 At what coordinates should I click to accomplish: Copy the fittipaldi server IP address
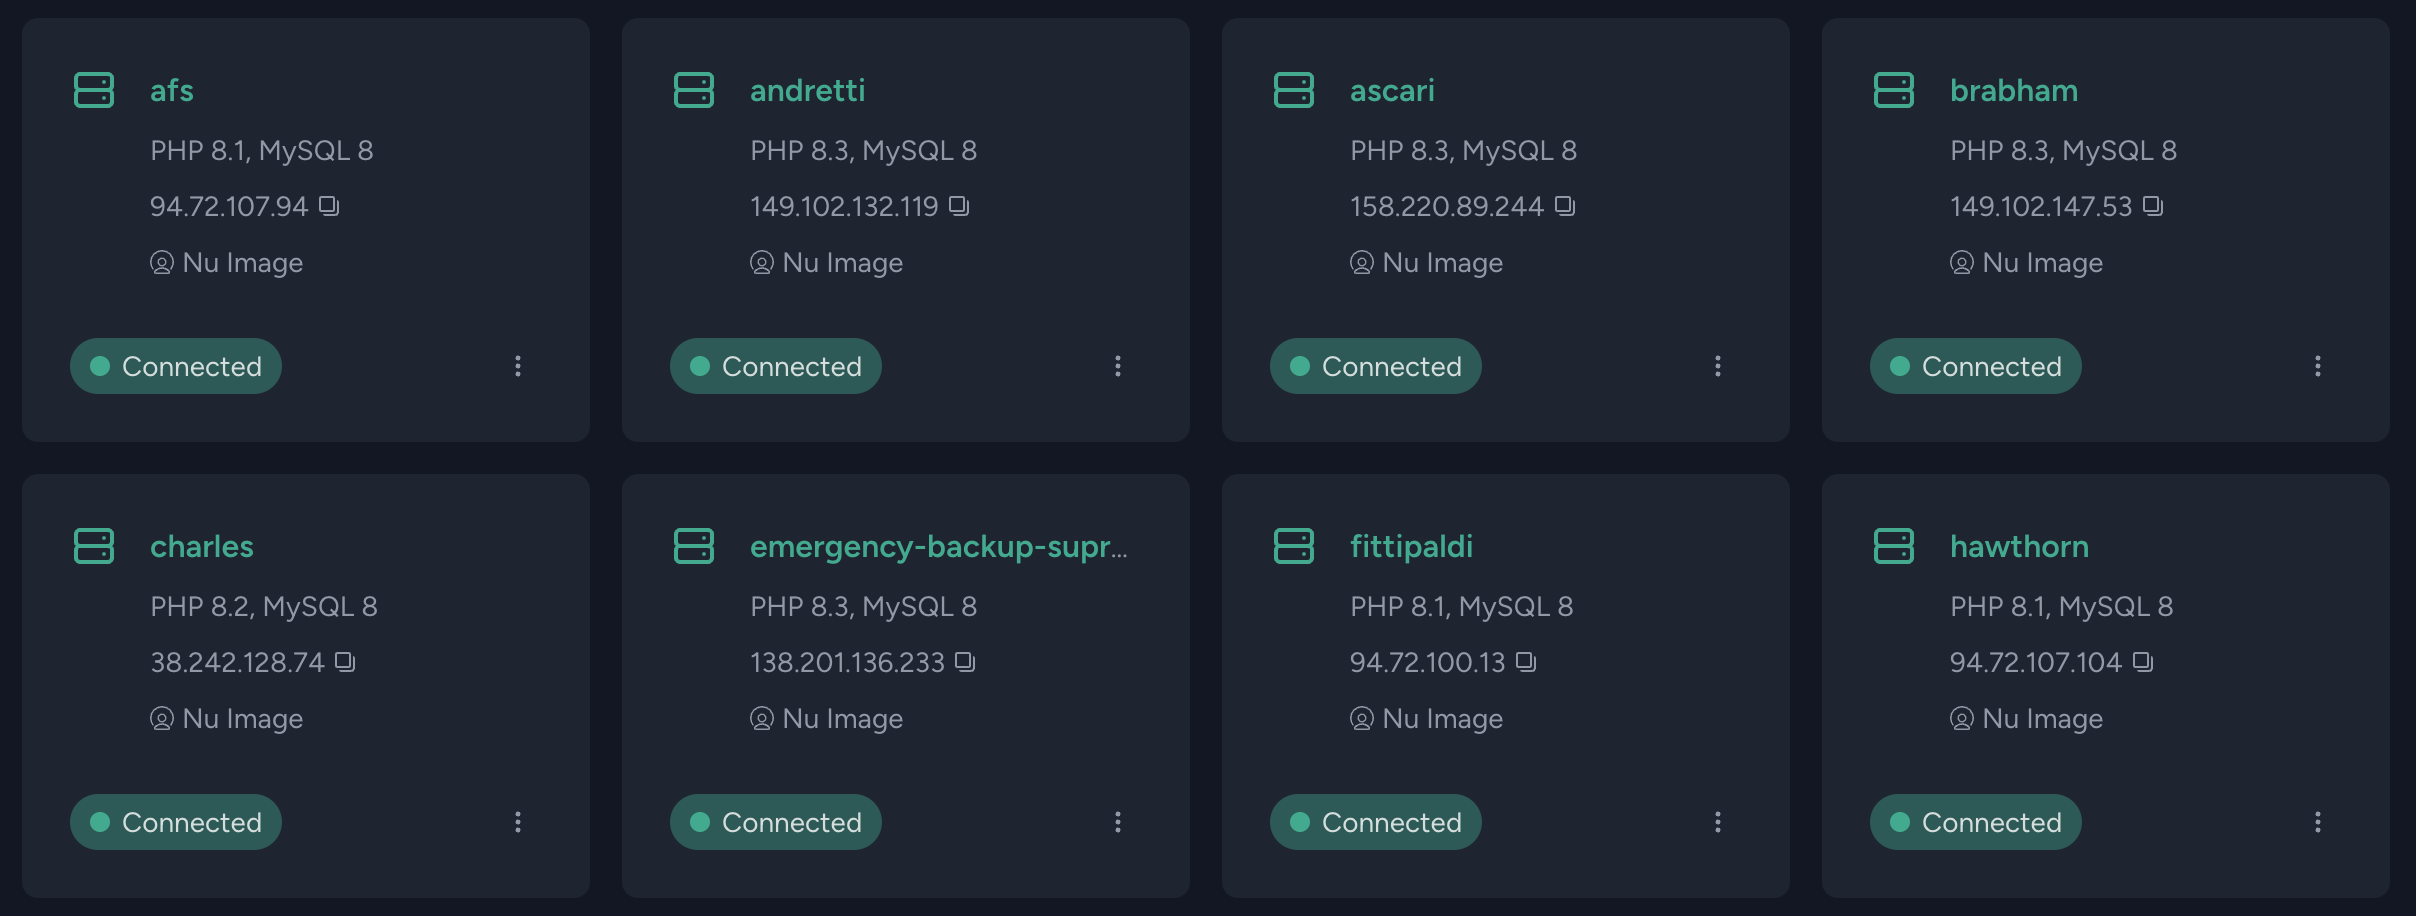tap(1526, 662)
